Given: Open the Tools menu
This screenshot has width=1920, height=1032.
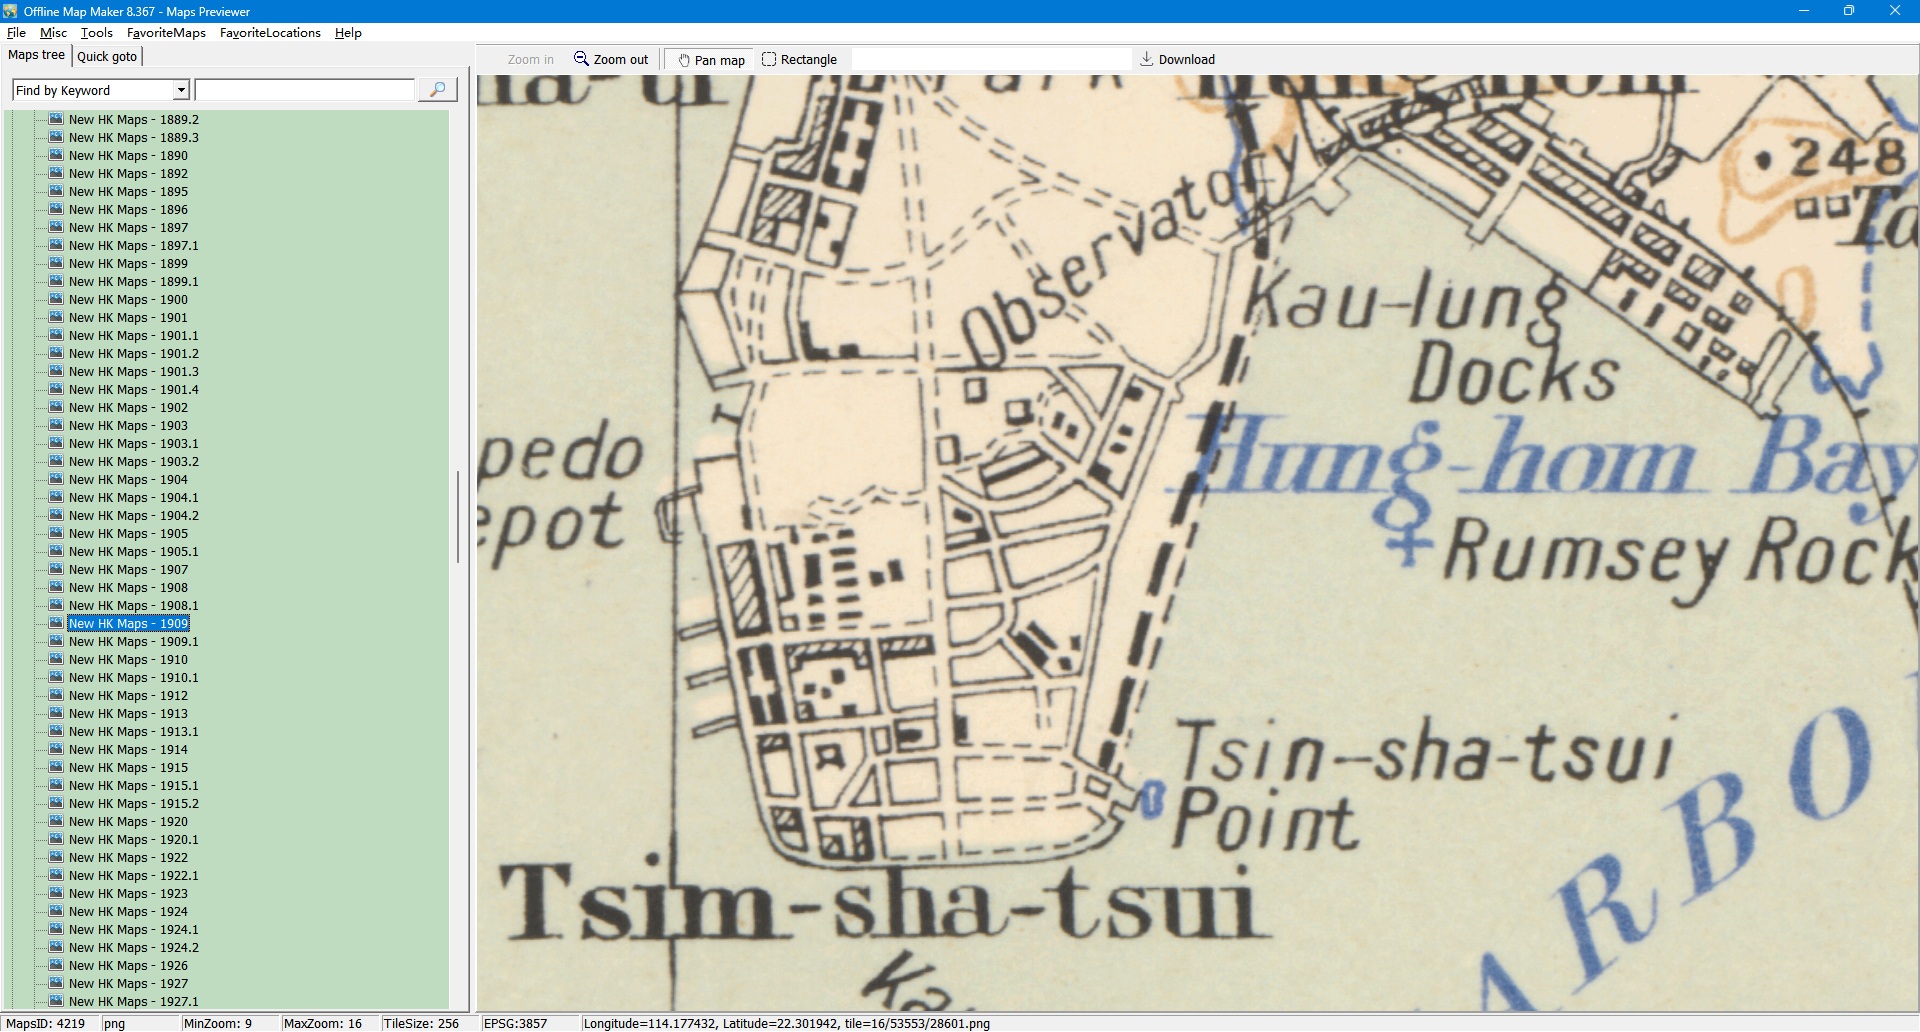Looking at the screenshot, I should coord(97,33).
